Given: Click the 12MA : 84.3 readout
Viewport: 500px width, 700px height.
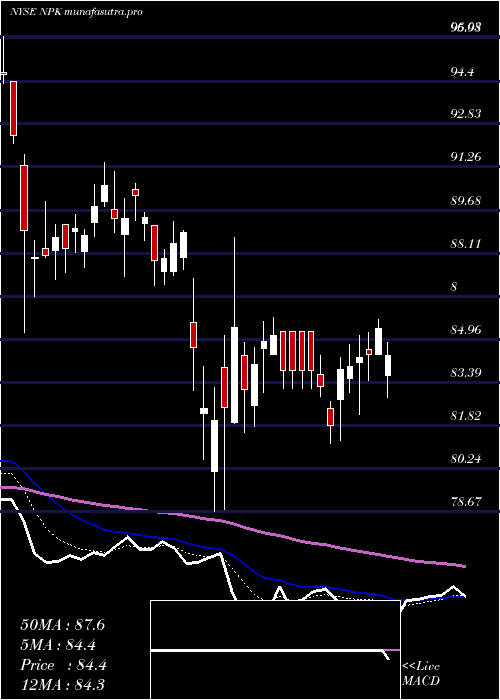Looking at the screenshot, I should [62, 685].
